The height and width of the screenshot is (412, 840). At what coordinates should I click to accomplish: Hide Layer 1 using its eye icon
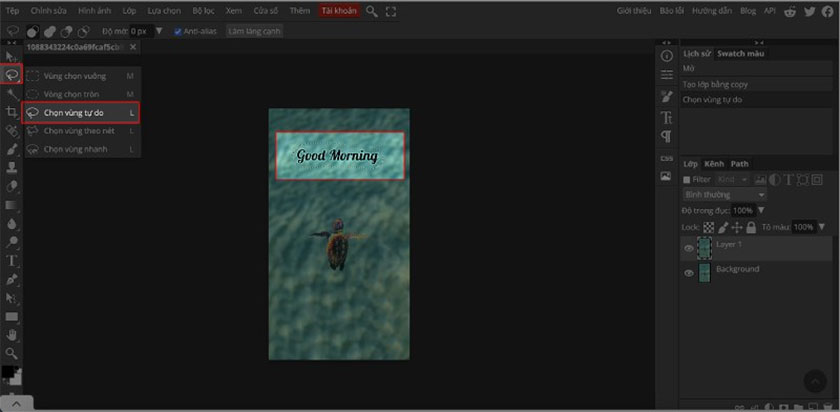[688, 248]
